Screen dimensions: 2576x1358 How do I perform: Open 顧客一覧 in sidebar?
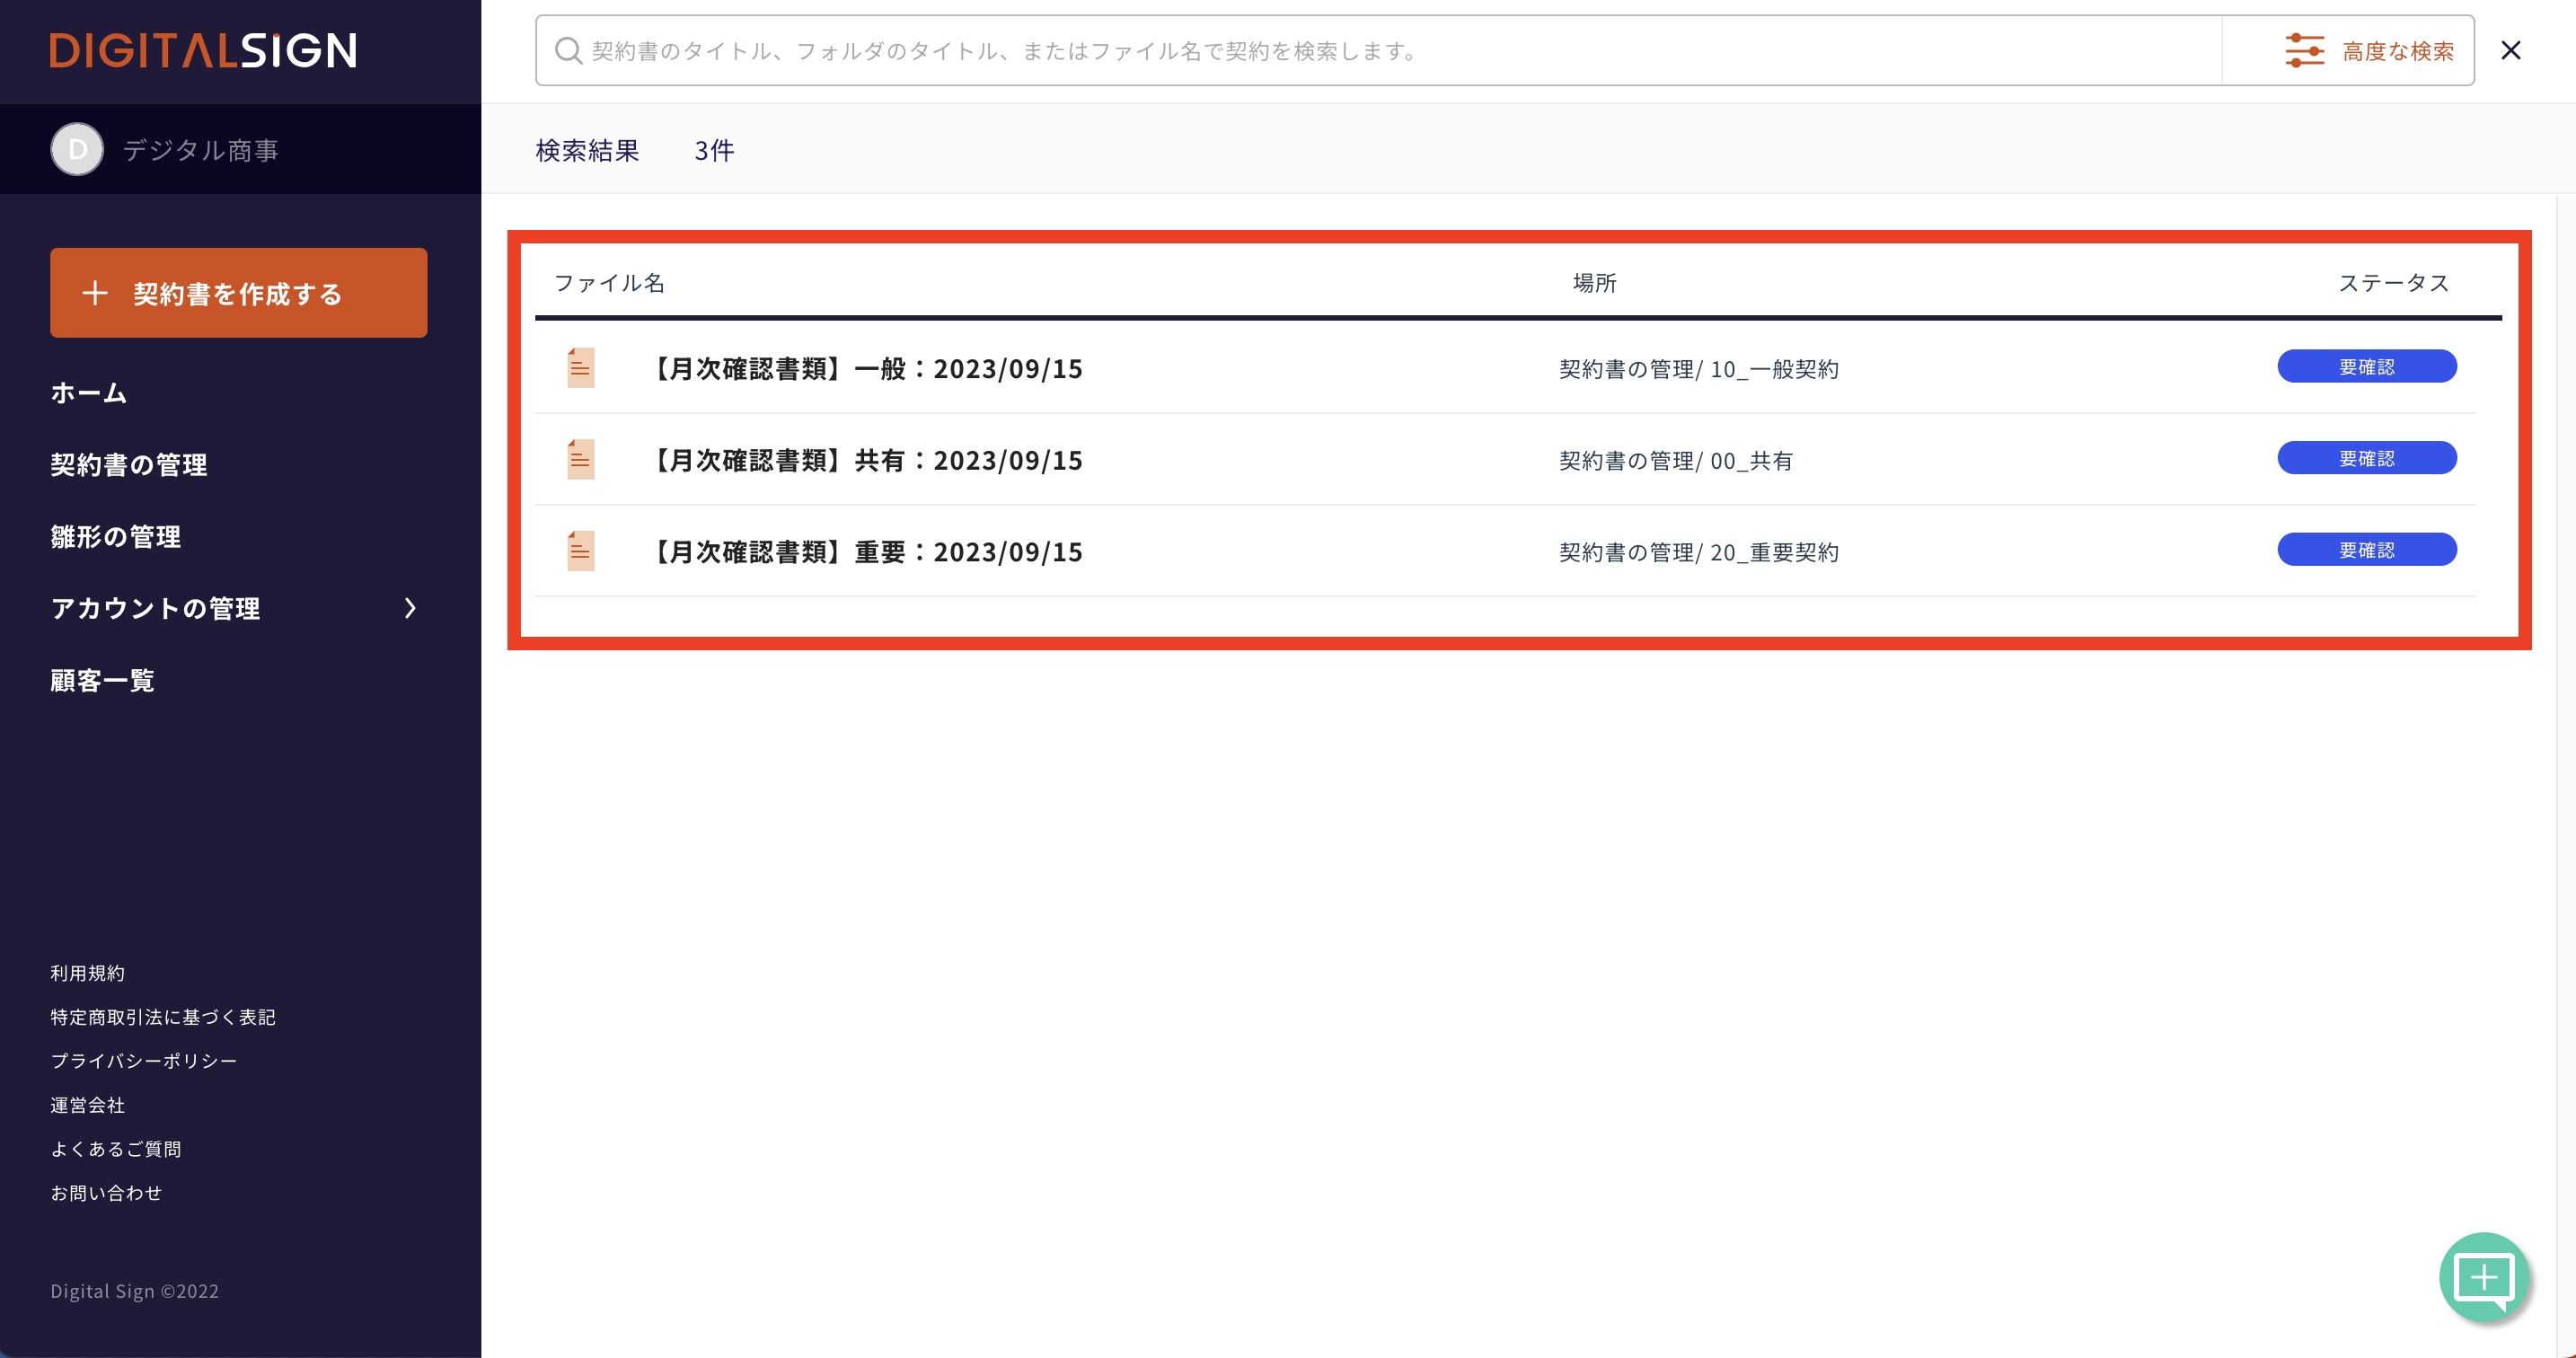coord(103,681)
